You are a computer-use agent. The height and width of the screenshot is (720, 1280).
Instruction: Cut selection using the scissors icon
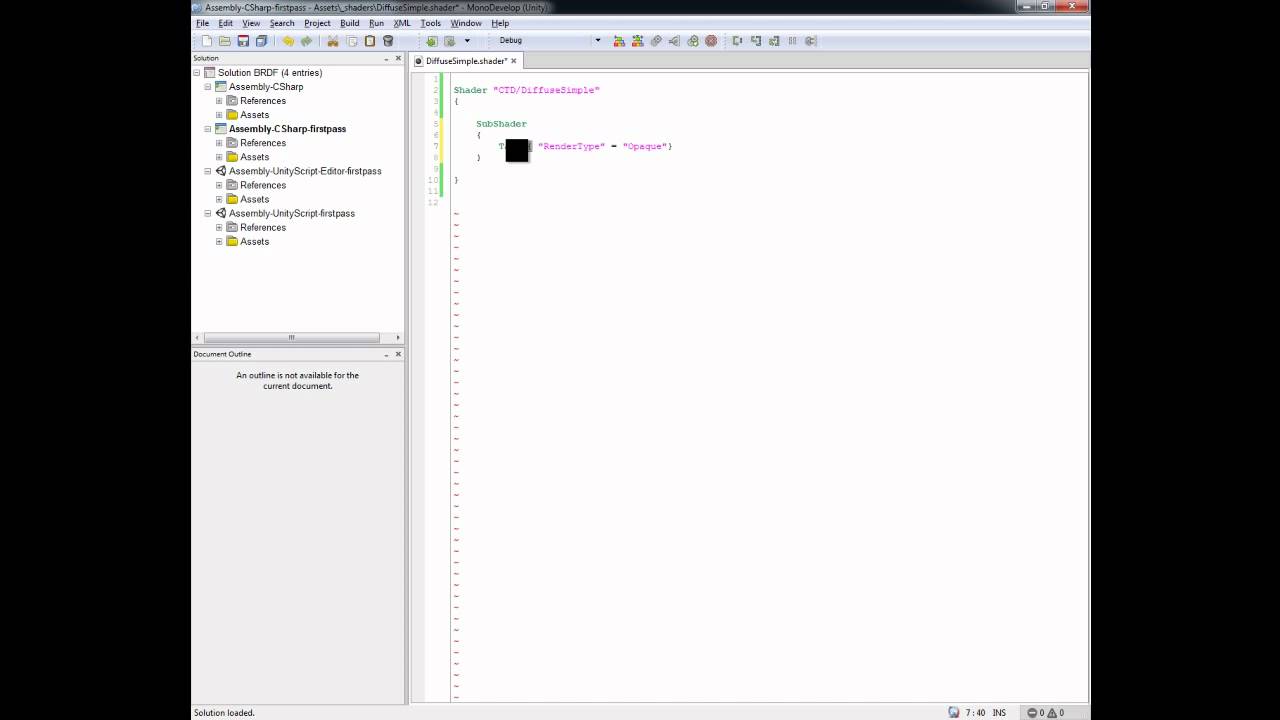coord(333,41)
